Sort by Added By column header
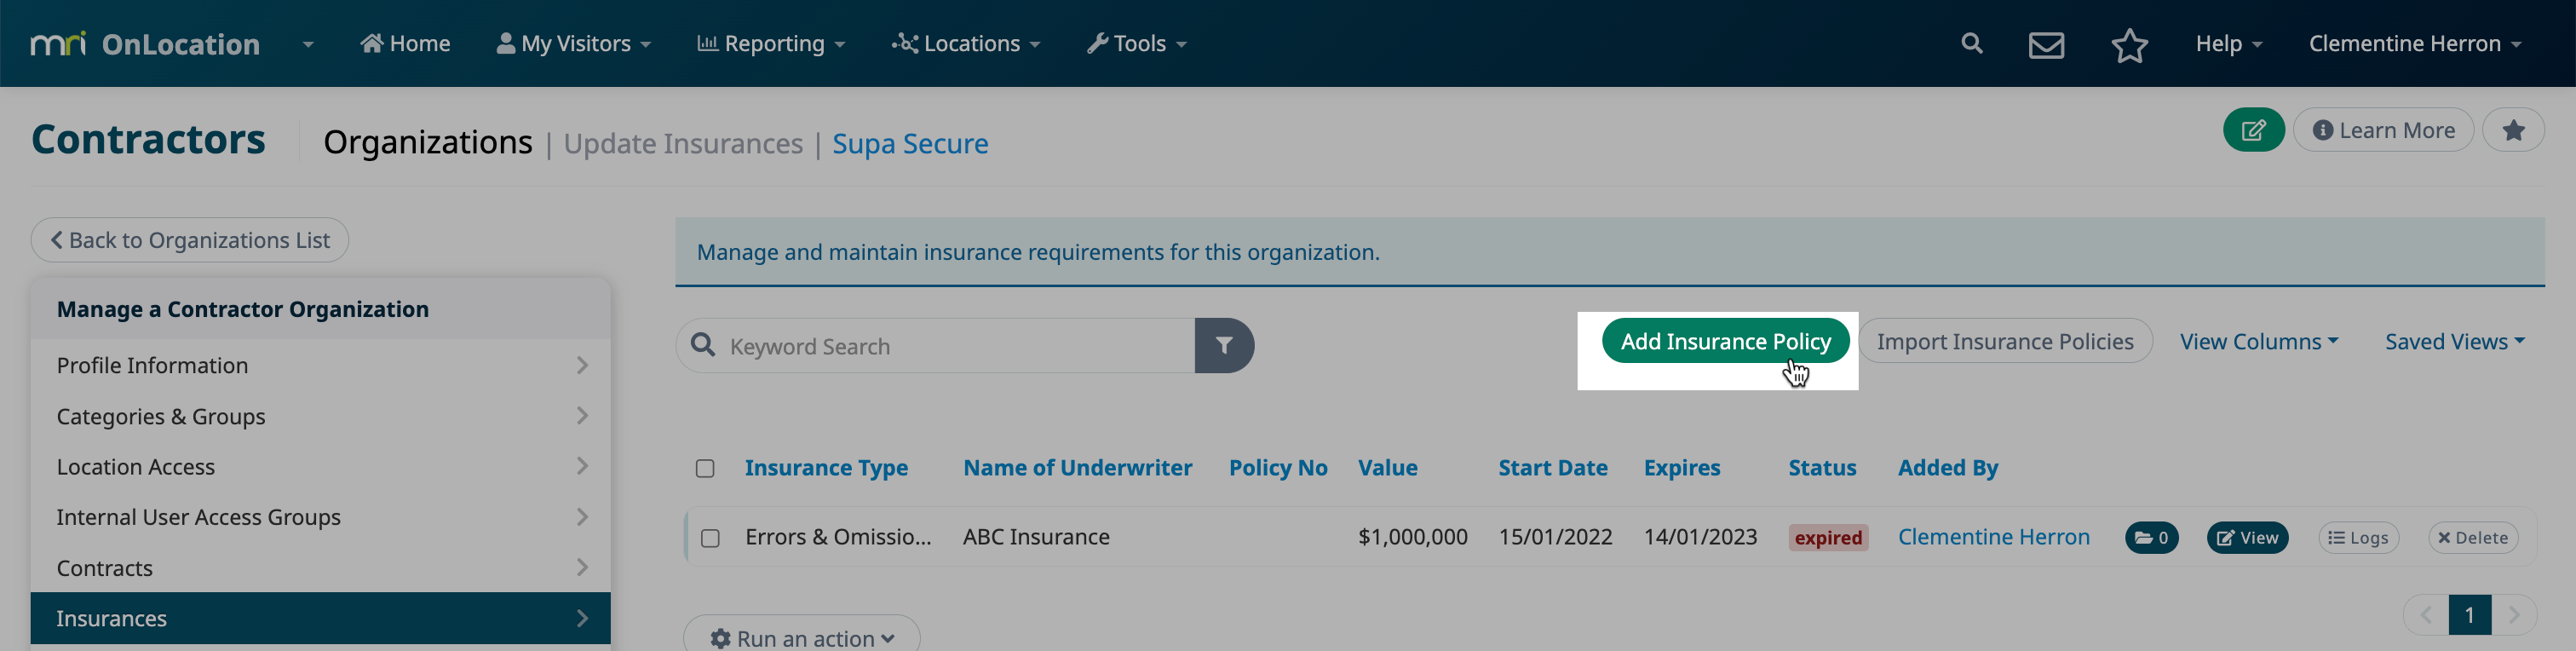Viewport: 2576px width, 651px height. 1947,468
